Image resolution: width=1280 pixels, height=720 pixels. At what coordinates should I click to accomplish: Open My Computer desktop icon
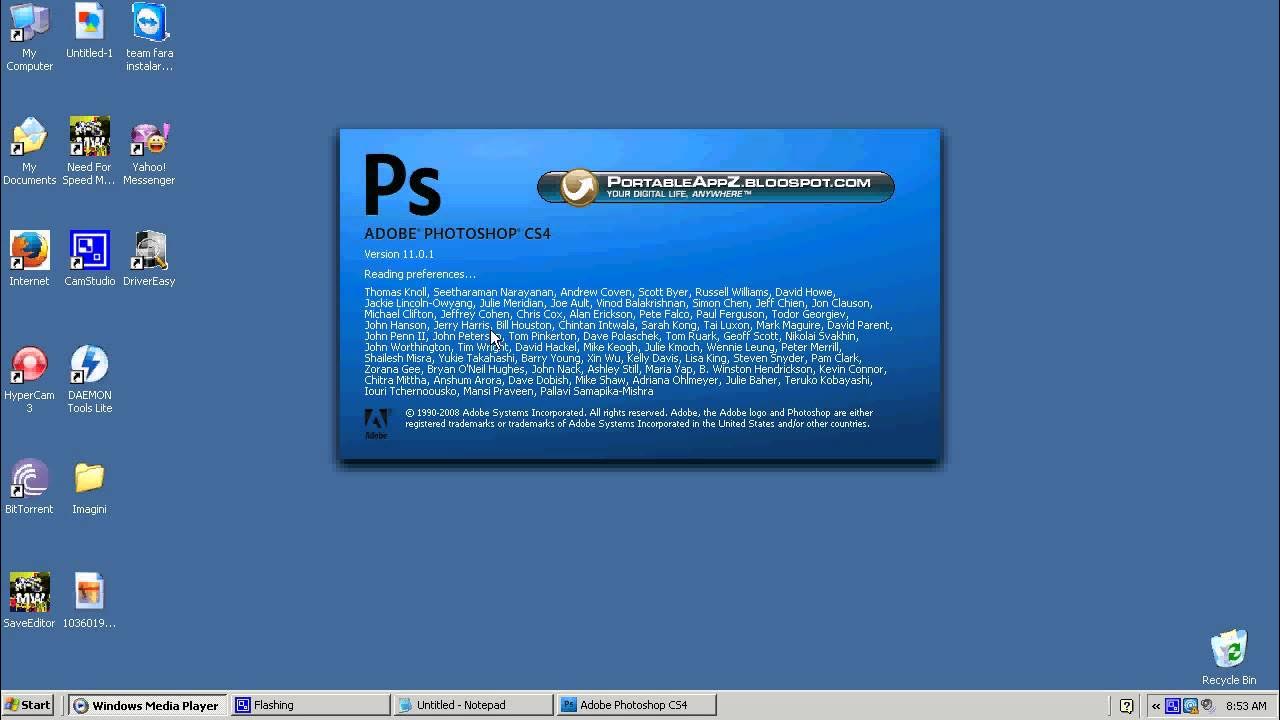click(29, 37)
